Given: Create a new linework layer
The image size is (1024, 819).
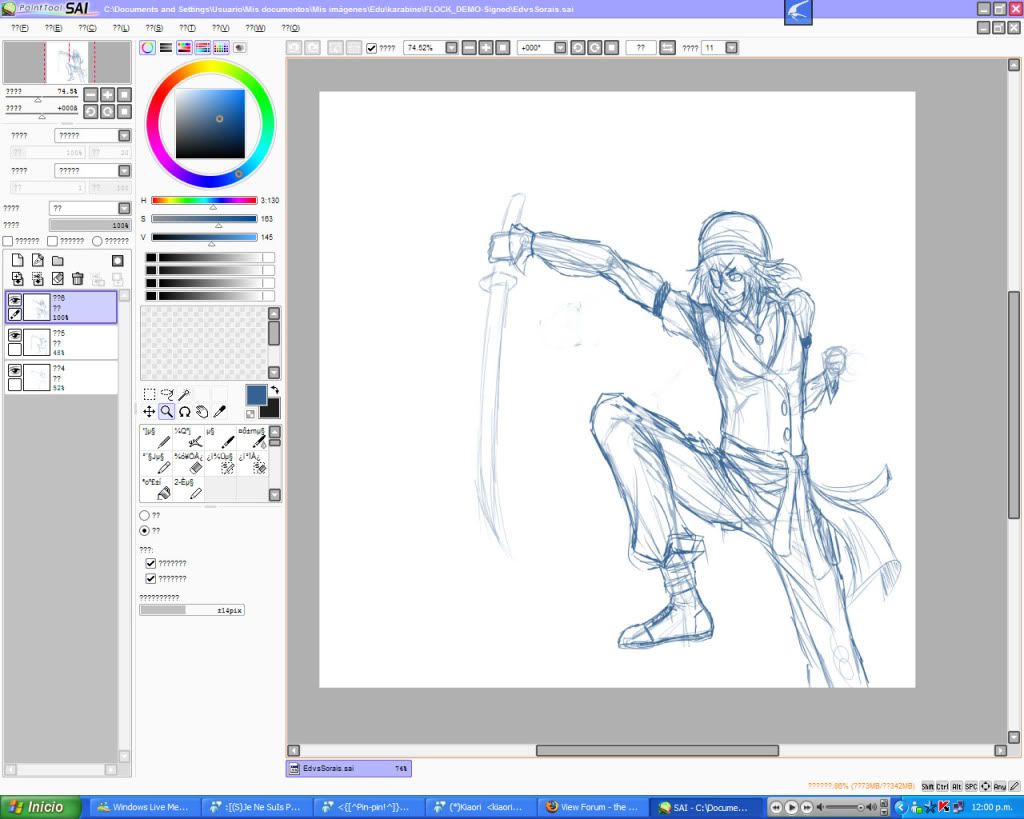Looking at the screenshot, I should (x=38, y=261).
